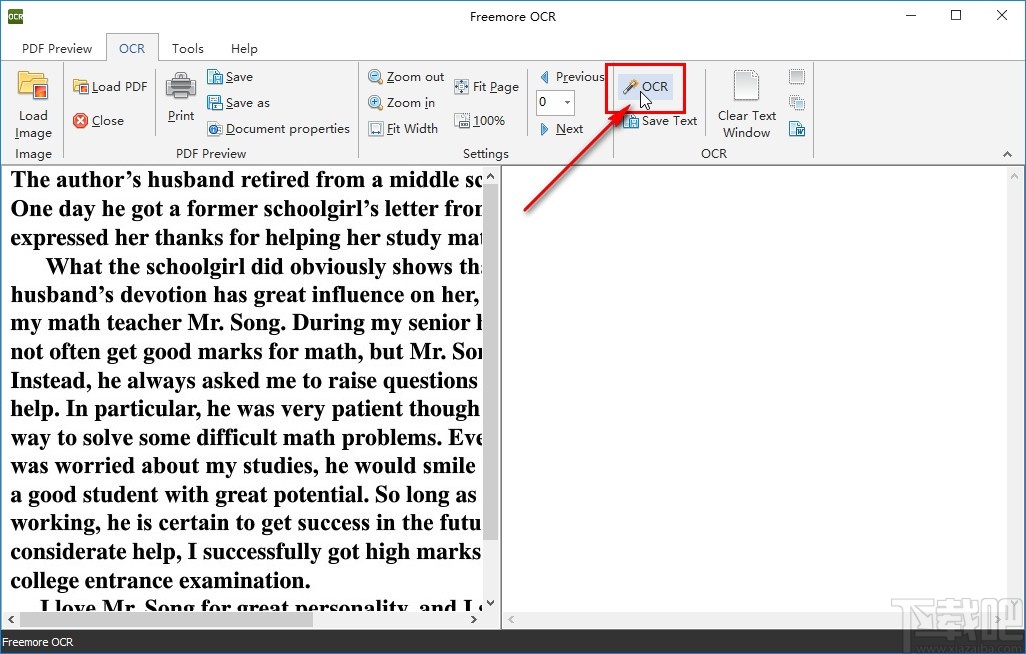Export recognized text to Word icon

tap(796, 130)
